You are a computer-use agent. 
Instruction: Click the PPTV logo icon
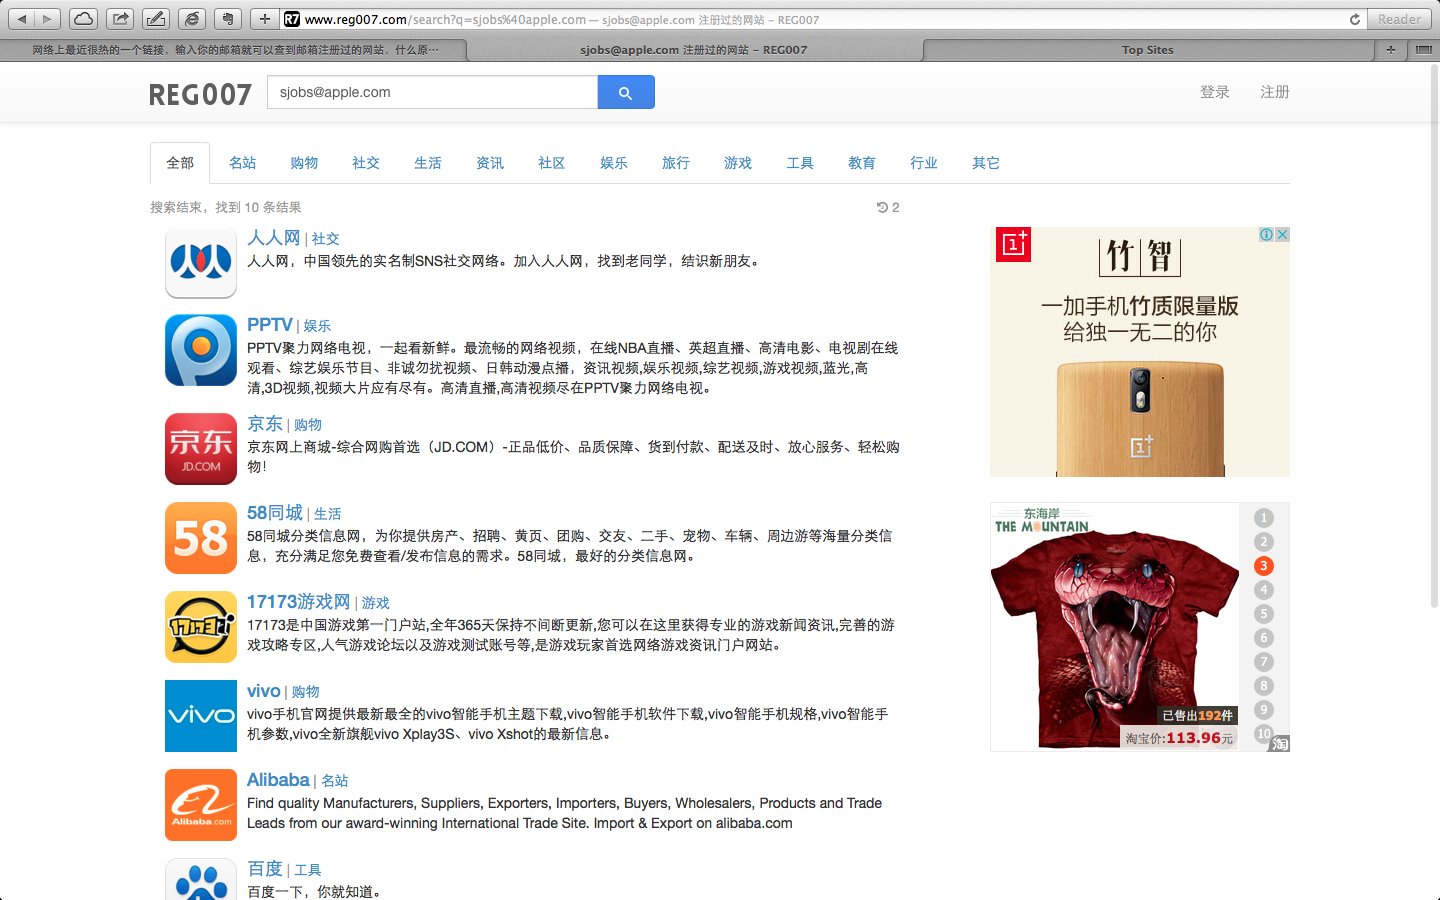(200, 350)
